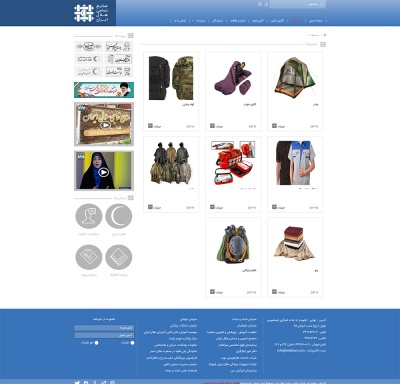Open the camouflage backpacks product image
This screenshot has width=400, height=384.
(171, 78)
